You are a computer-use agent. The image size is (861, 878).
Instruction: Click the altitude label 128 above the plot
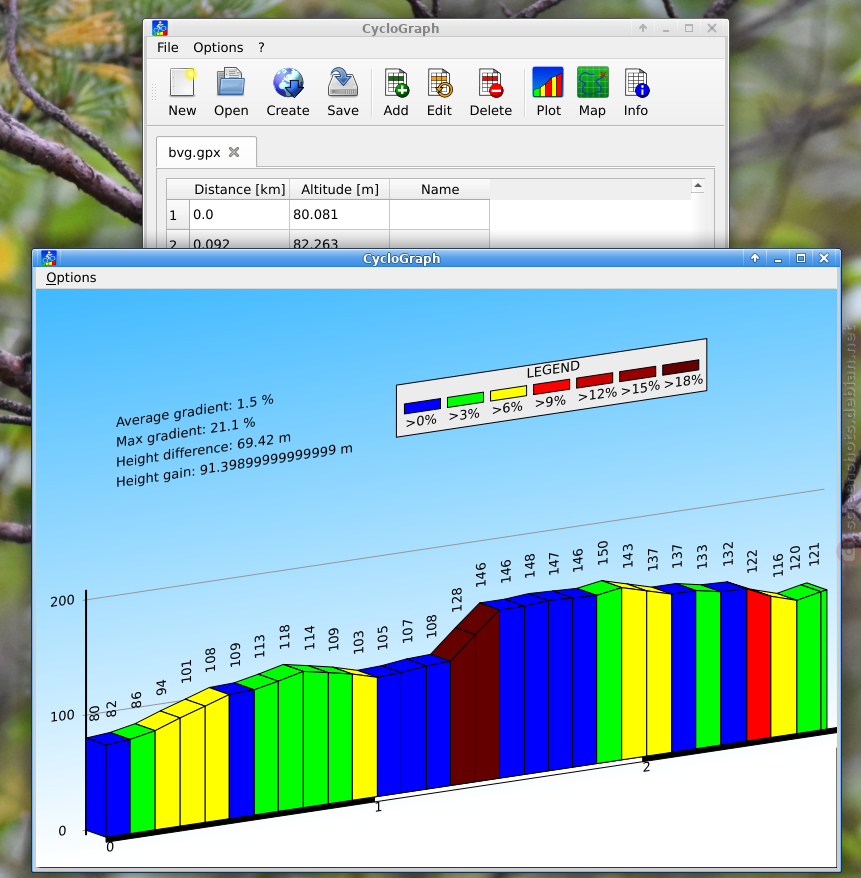(x=457, y=600)
